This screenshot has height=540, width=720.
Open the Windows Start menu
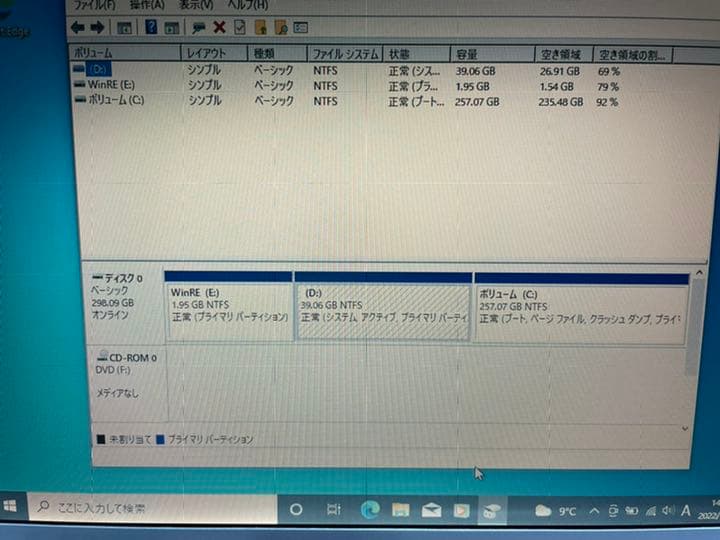10,506
